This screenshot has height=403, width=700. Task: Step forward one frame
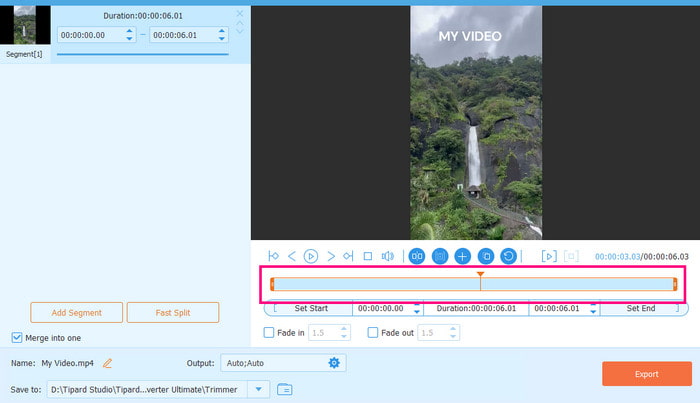pos(331,256)
